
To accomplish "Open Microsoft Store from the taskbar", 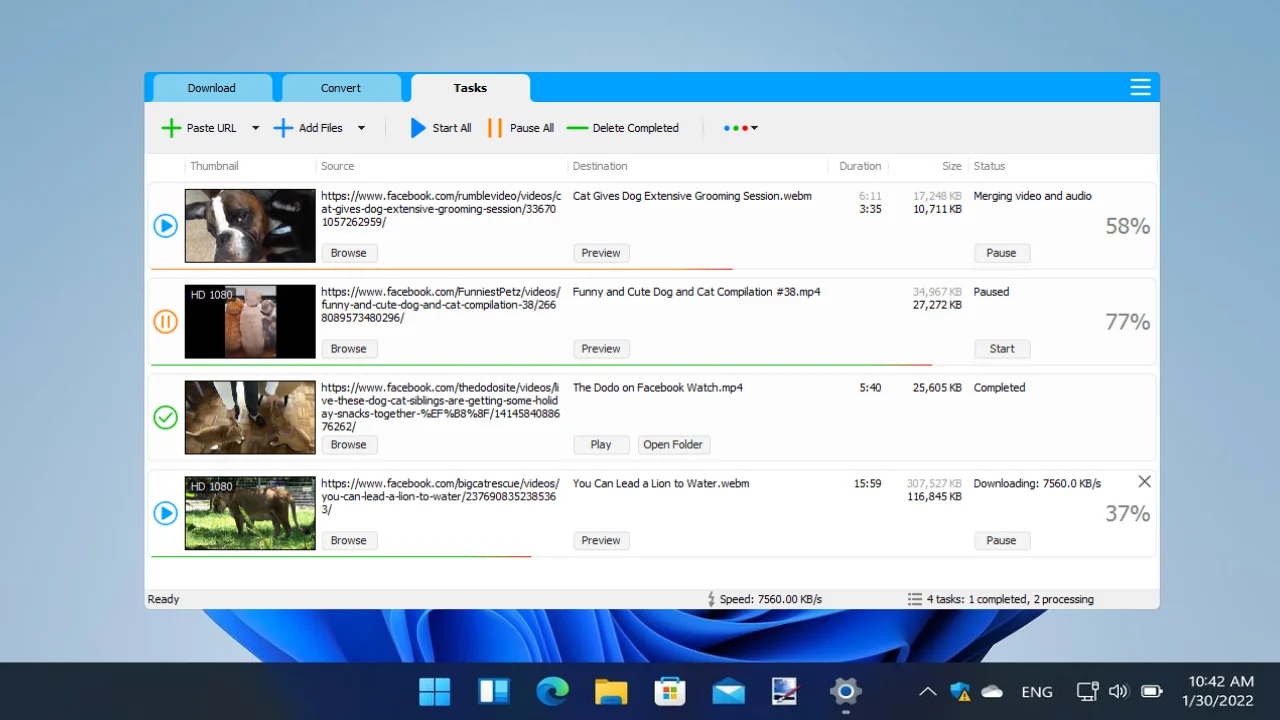I will click(x=669, y=691).
